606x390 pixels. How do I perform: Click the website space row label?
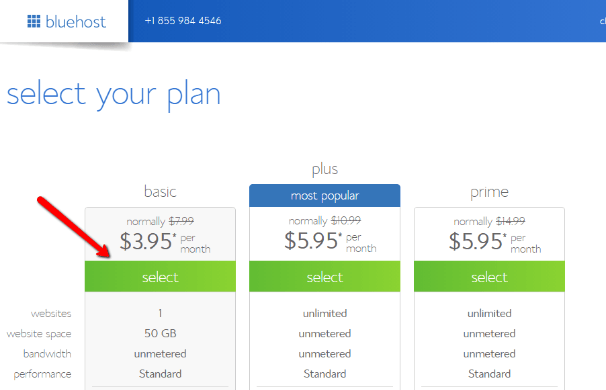pyautogui.click(x=39, y=334)
